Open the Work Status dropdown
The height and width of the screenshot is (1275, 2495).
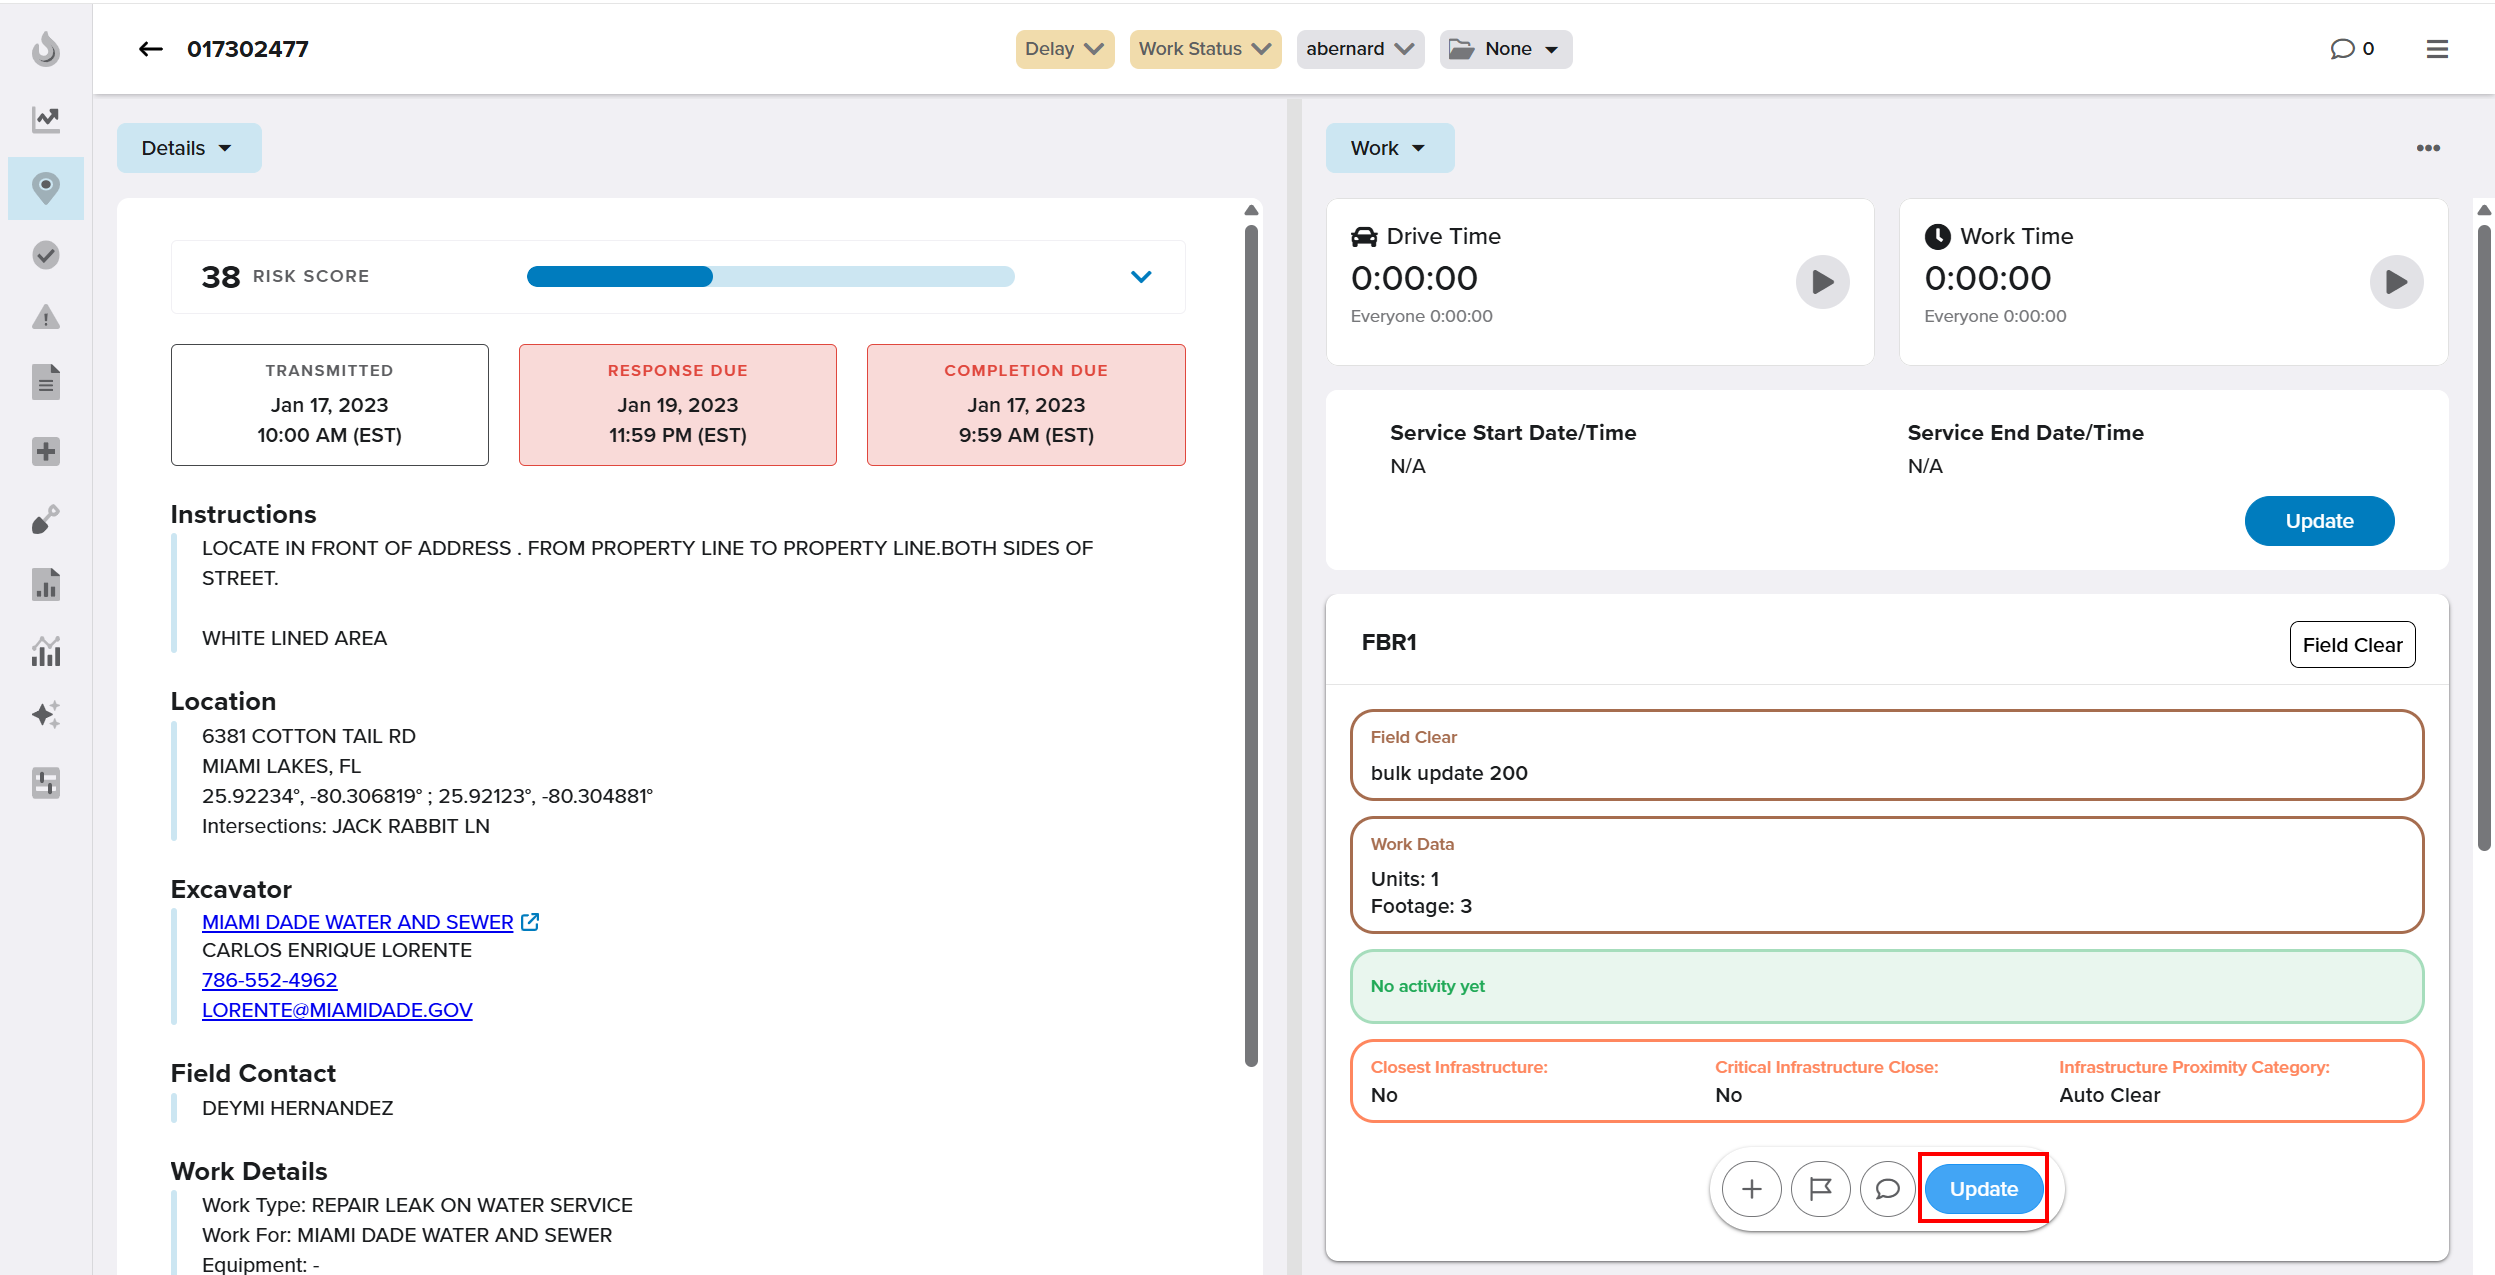[1204, 49]
